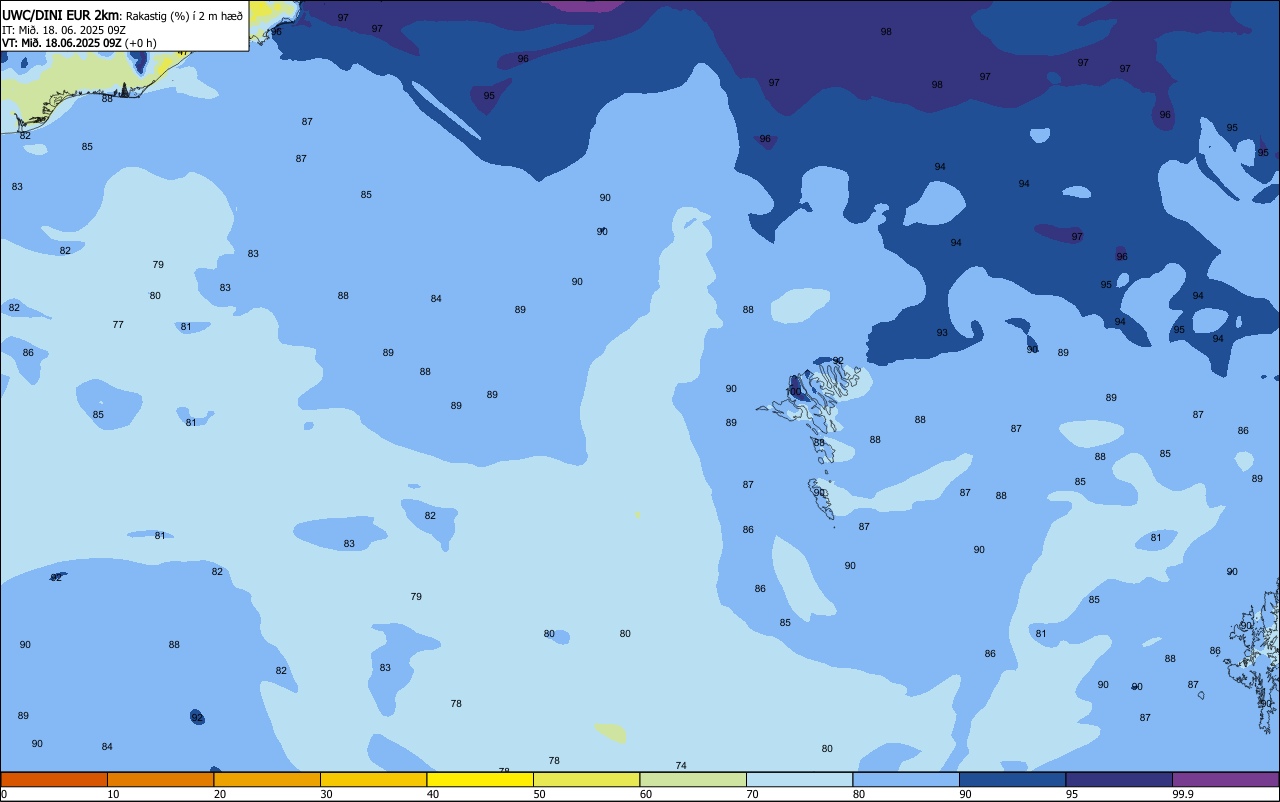Screen dimensions: 1280x802
Task: Select the 70–80 pale blue legend swatch
Action: click(x=799, y=779)
